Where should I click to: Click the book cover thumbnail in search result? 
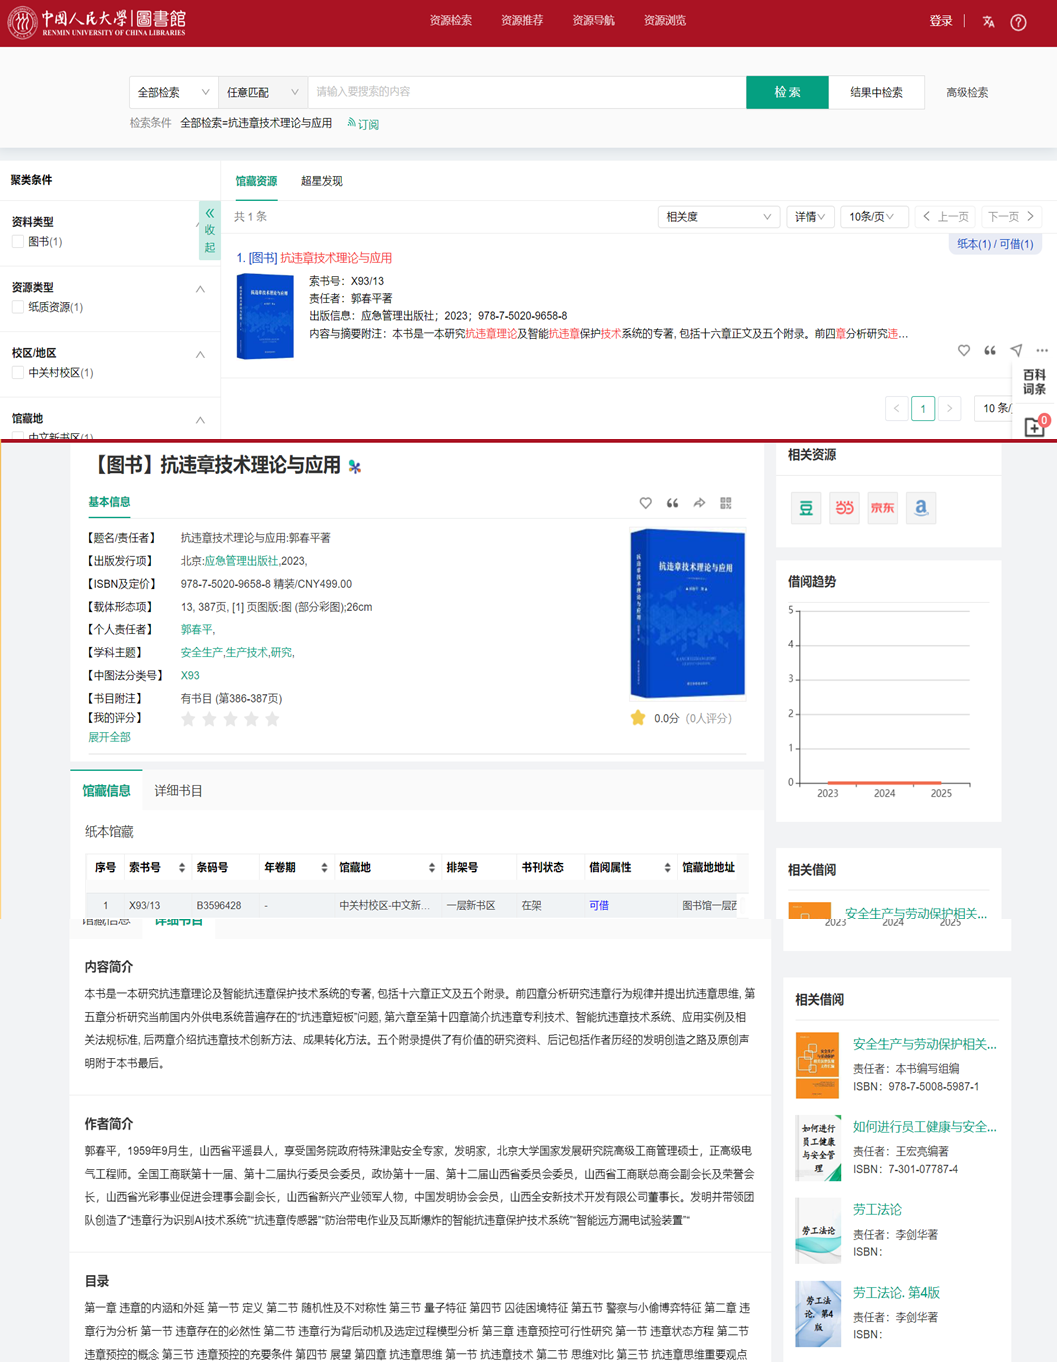265,317
